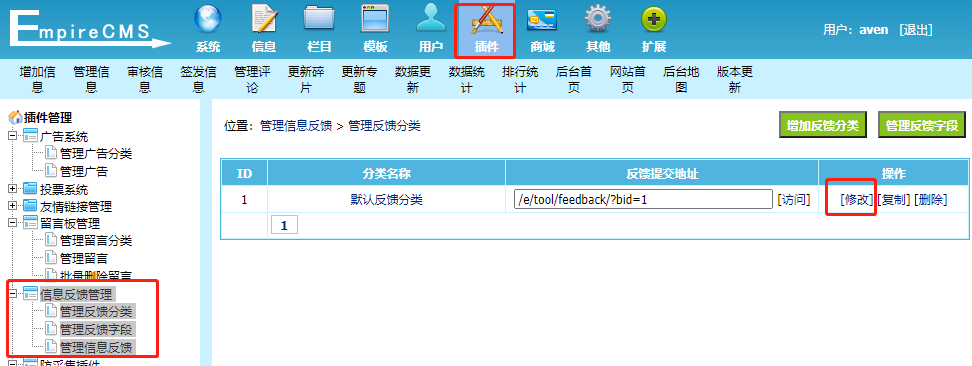Viewport: 972px width, 366px height.
Task: Click the [复制] link for 默认反馈分类
Action: point(893,200)
